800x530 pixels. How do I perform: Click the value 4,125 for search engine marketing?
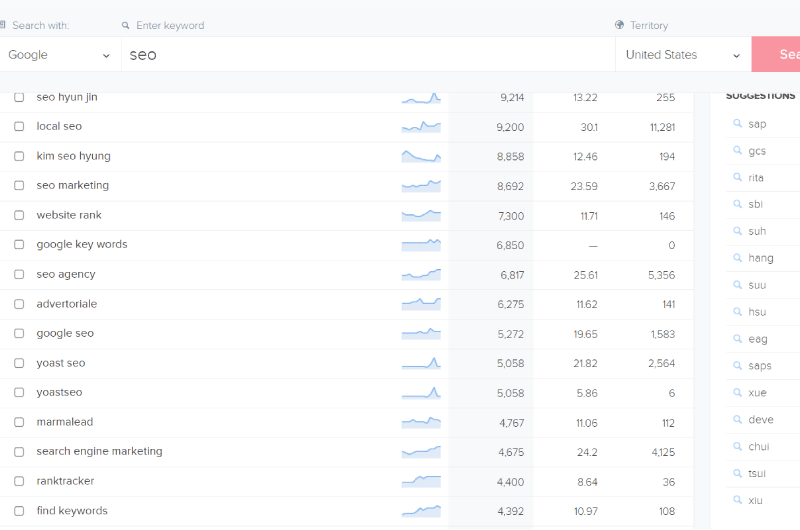coord(663,452)
